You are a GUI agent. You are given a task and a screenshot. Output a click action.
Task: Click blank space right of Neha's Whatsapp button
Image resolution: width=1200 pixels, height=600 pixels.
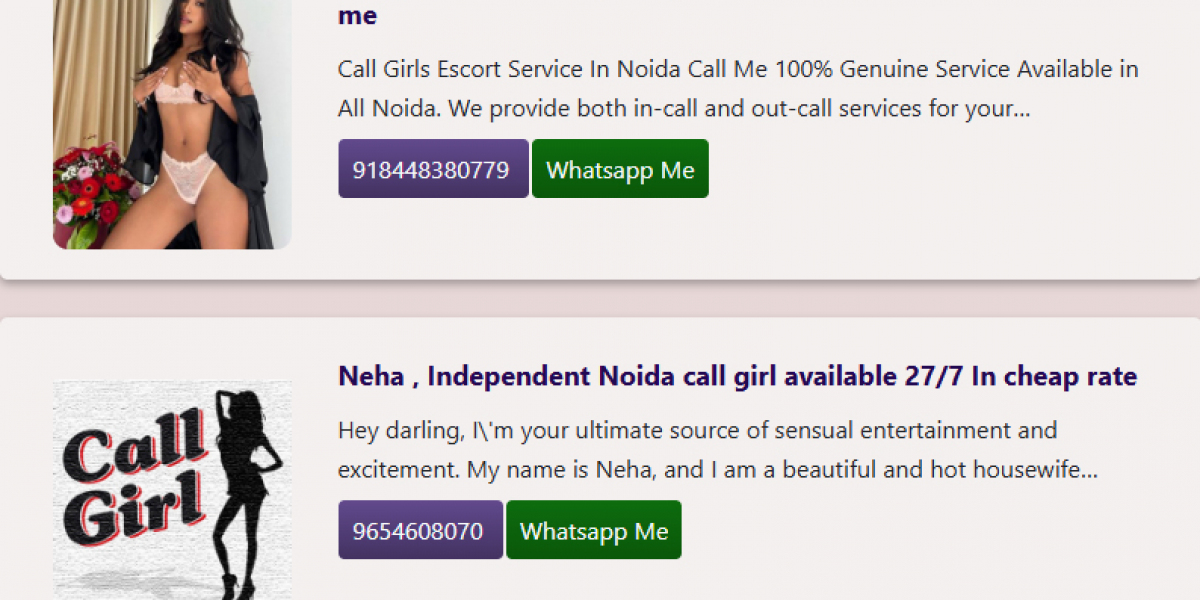point(900,530)
